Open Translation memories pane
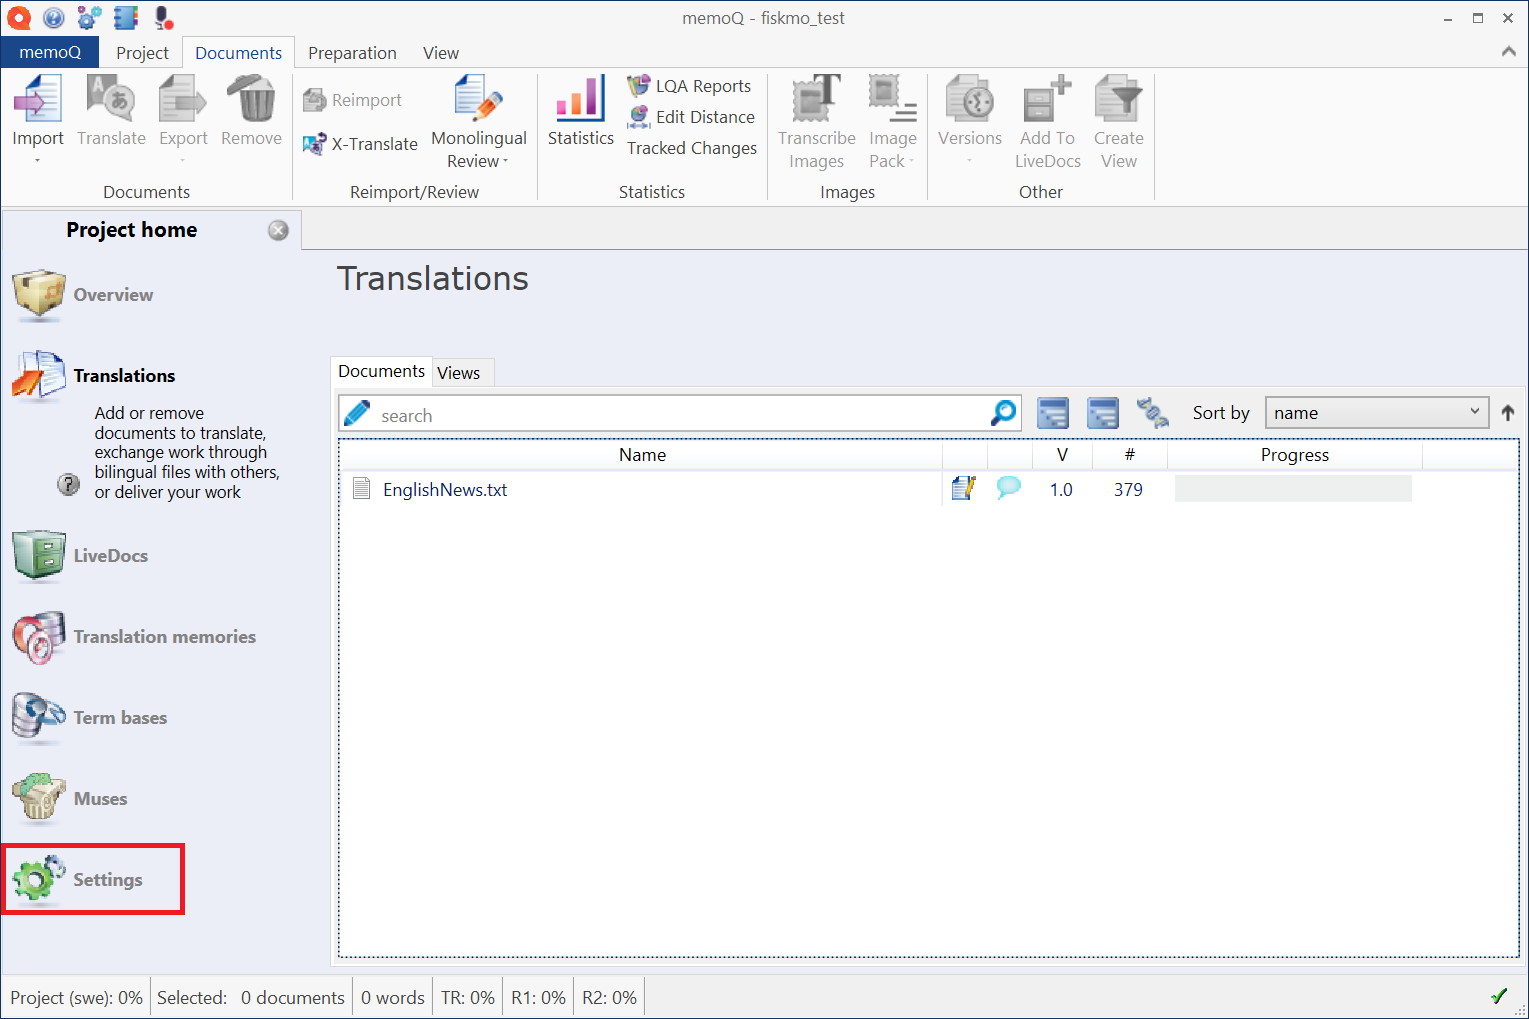This screenshot has height=1019, width=1529. coord(134,637)
